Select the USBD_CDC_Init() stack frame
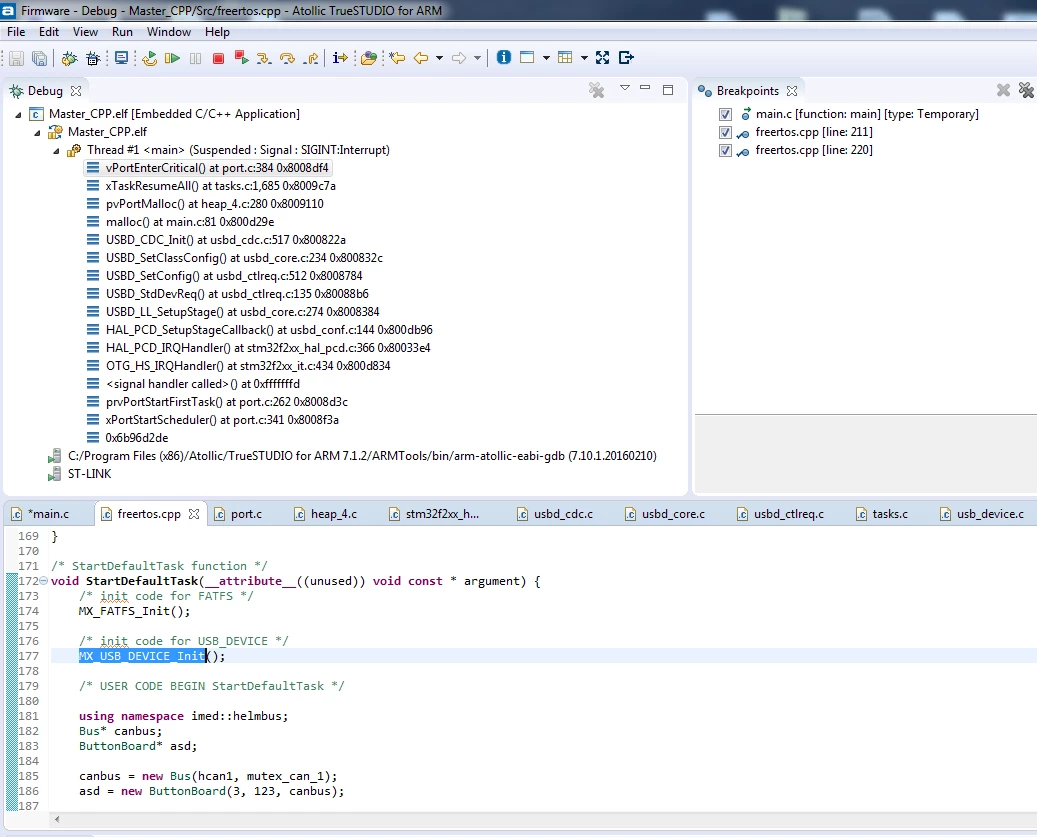 [226, 240]
